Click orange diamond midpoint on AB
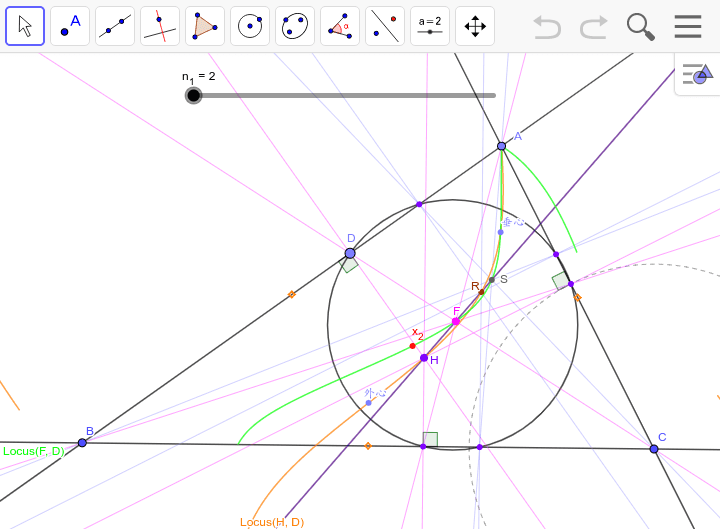 [292, 294]
